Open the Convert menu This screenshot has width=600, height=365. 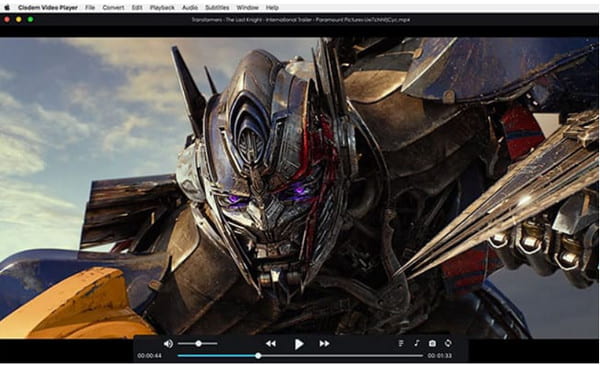(x=113, y=7)
